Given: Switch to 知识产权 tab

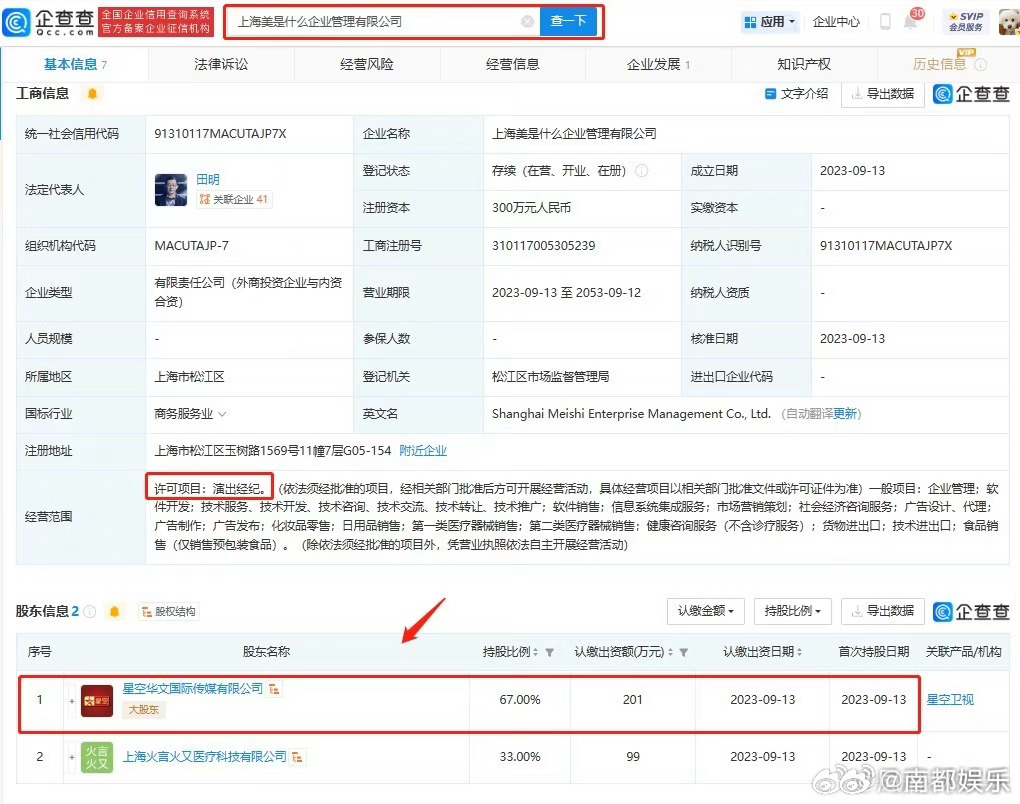Looking at the screenshot, I should [x=804, y=64].
